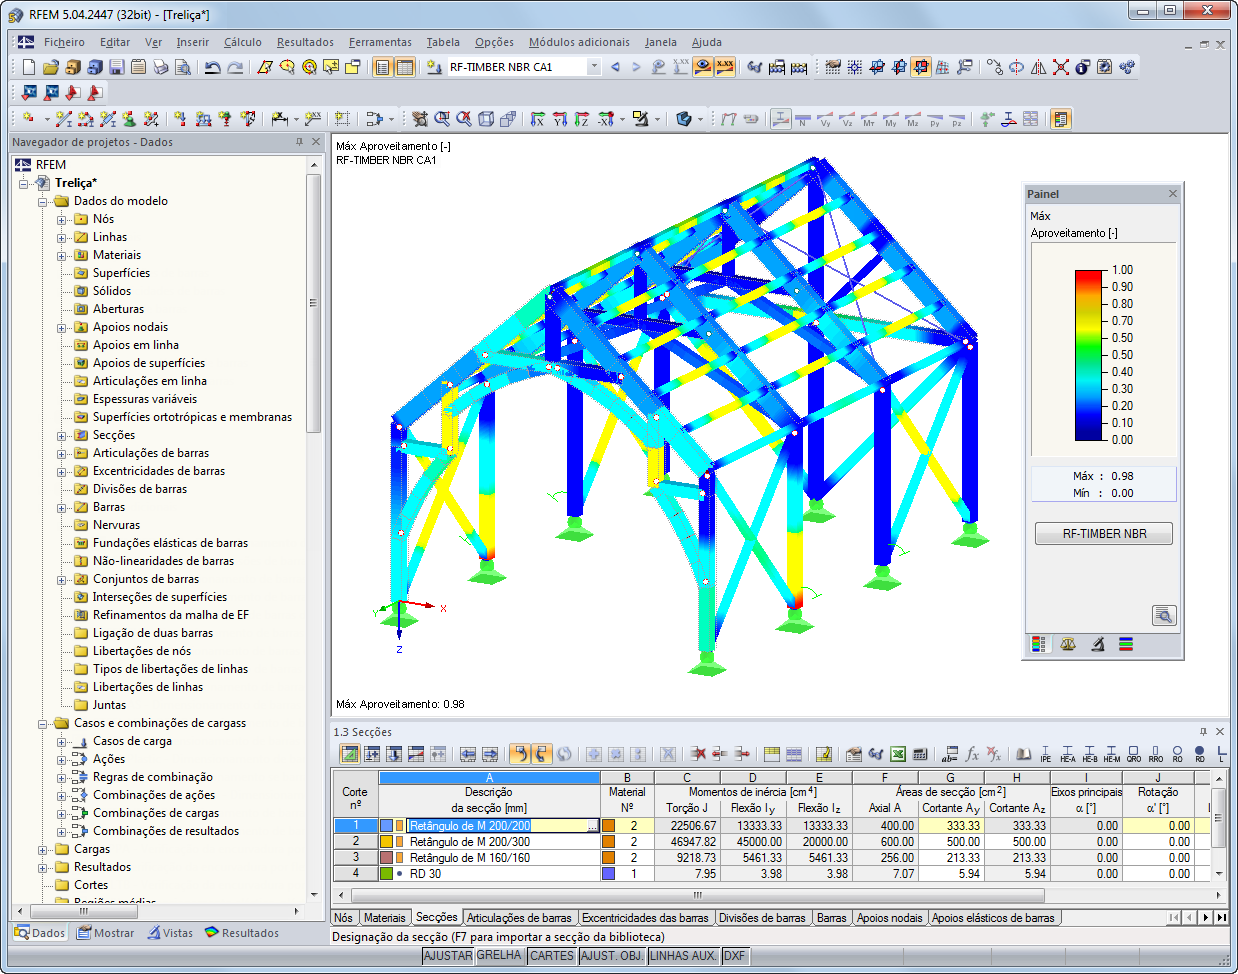Save the model with floppy disk icon
The image size is (1238, 974).
(117, 67)
